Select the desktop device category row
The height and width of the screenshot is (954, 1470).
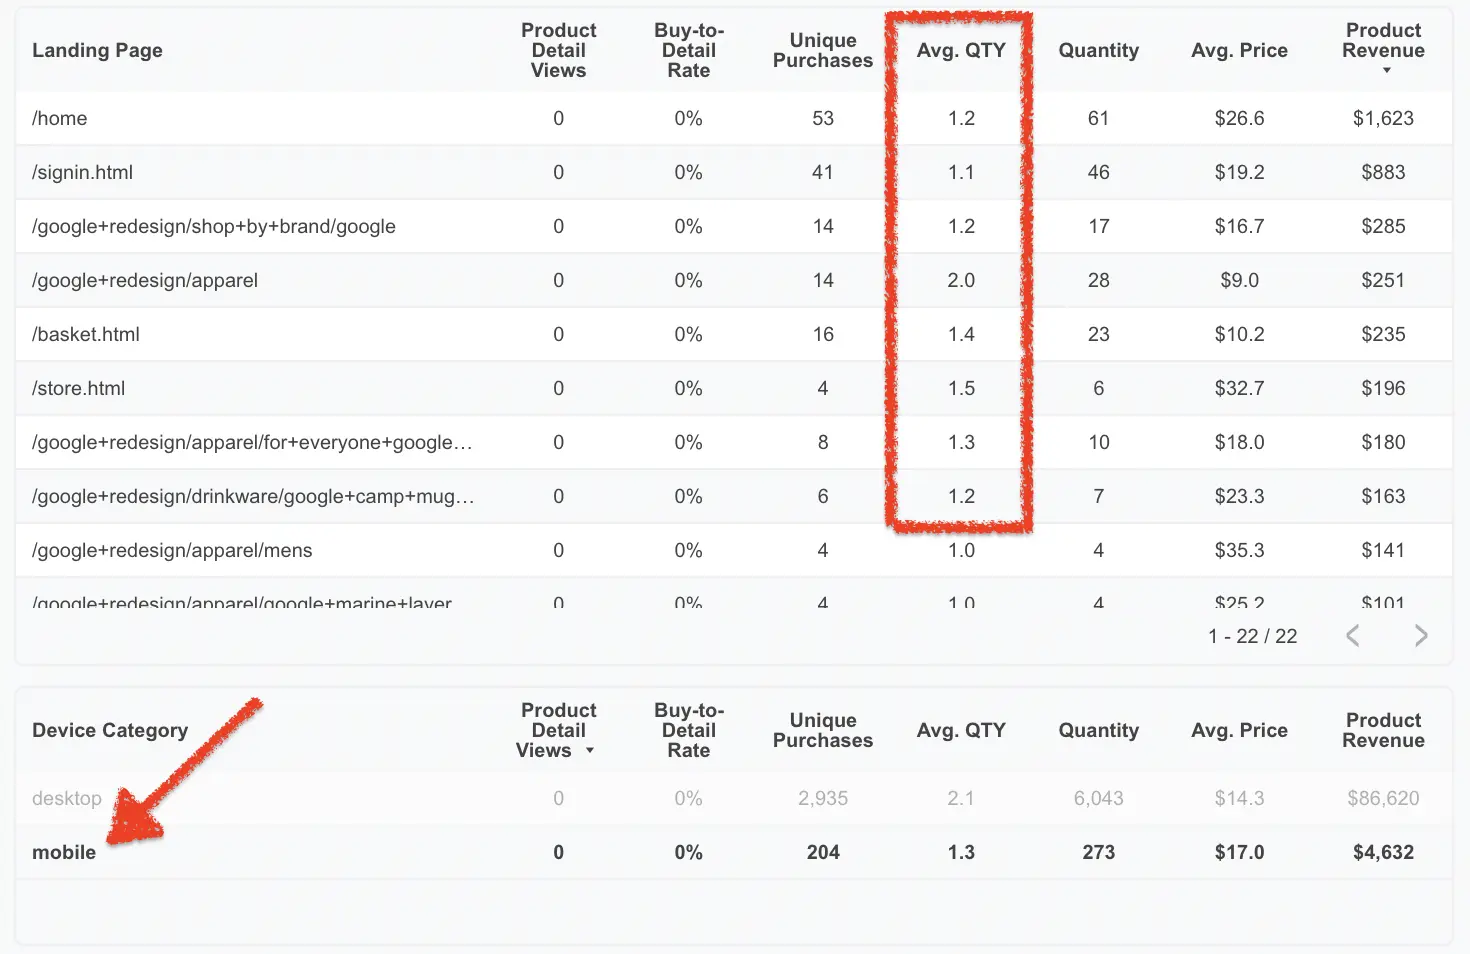click(x=733, y=799)
